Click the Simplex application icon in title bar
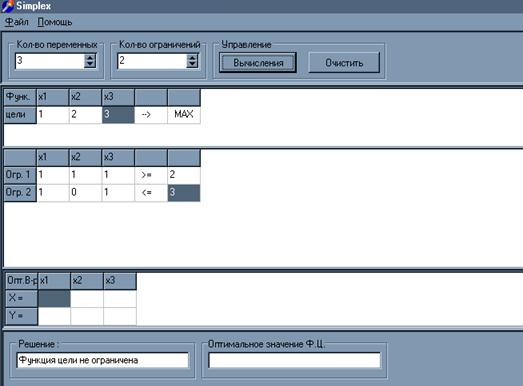Screen dimensions: 523x386 (x=7, y=6)
